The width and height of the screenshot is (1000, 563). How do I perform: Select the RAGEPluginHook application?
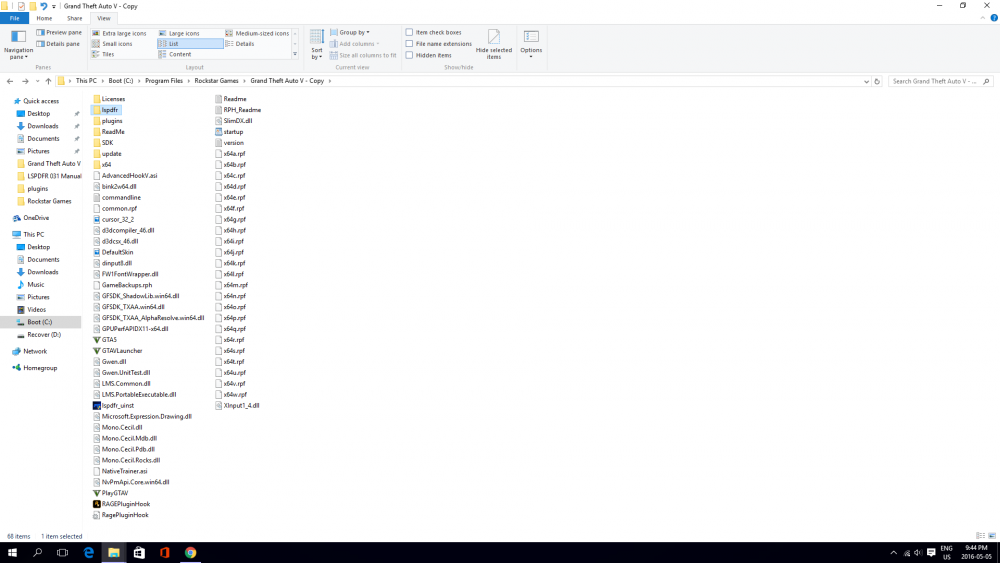click(x=121, y=504)
